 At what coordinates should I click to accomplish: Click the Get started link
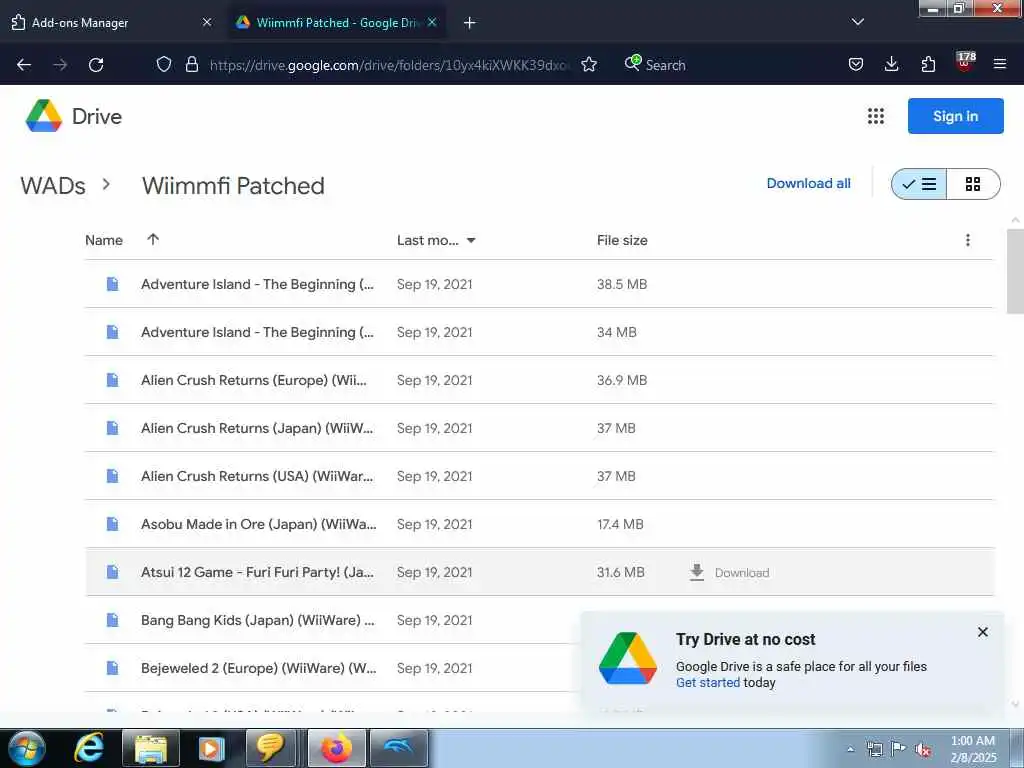(708, 682)
